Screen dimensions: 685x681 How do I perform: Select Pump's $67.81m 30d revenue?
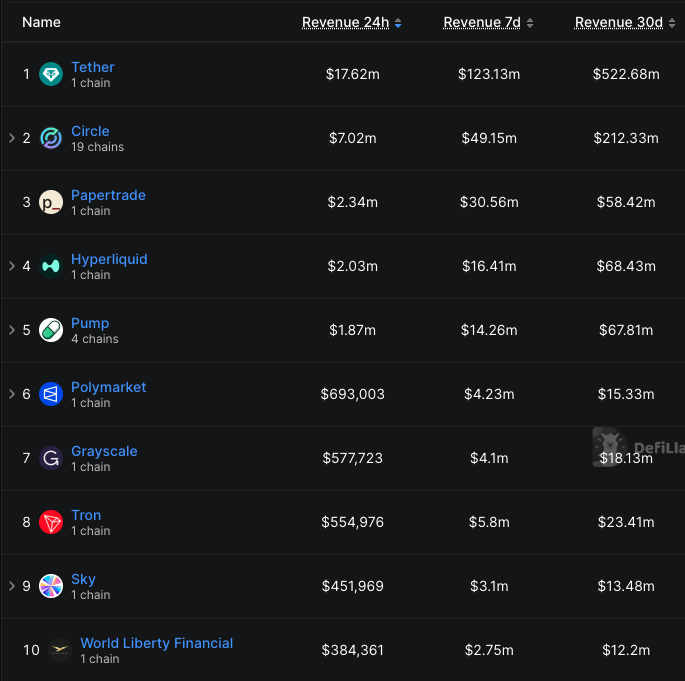click(626, 330)
